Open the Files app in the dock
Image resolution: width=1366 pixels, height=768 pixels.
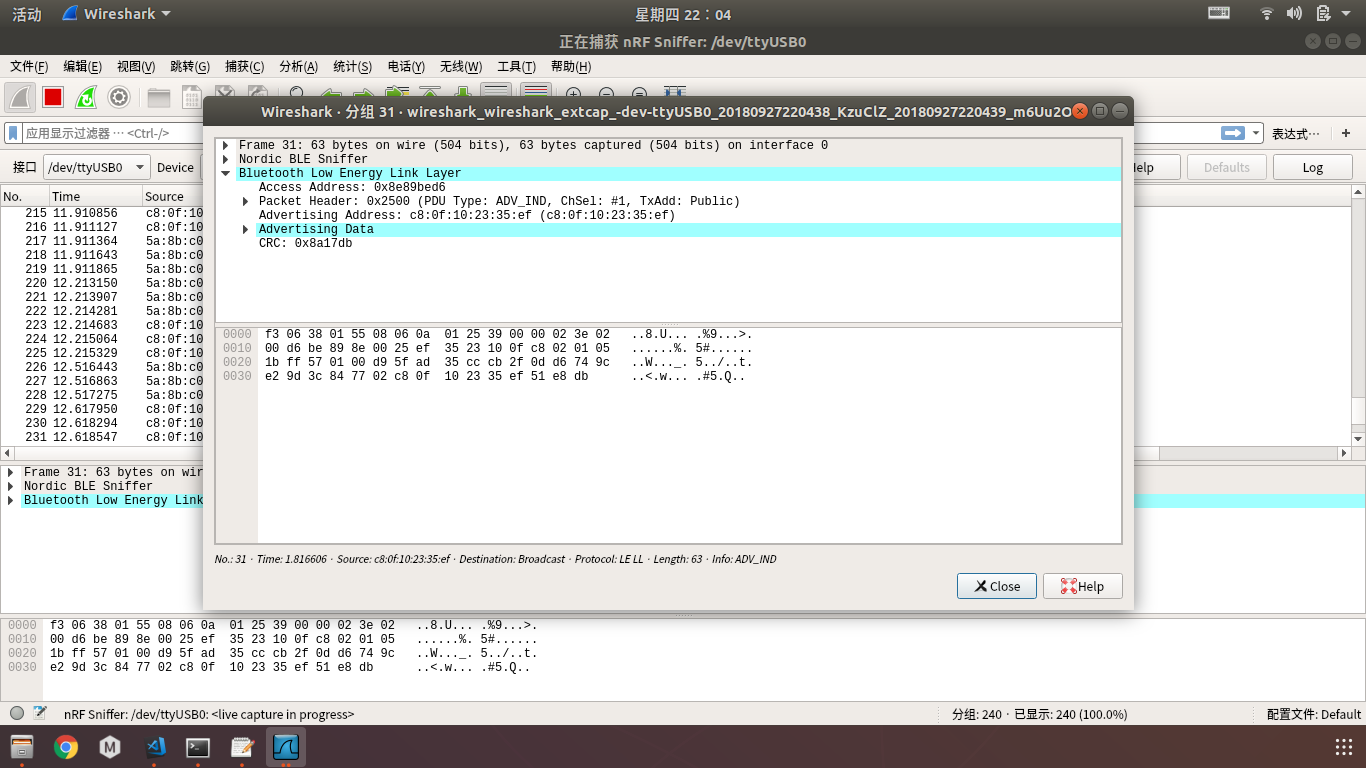pos(22,747)
